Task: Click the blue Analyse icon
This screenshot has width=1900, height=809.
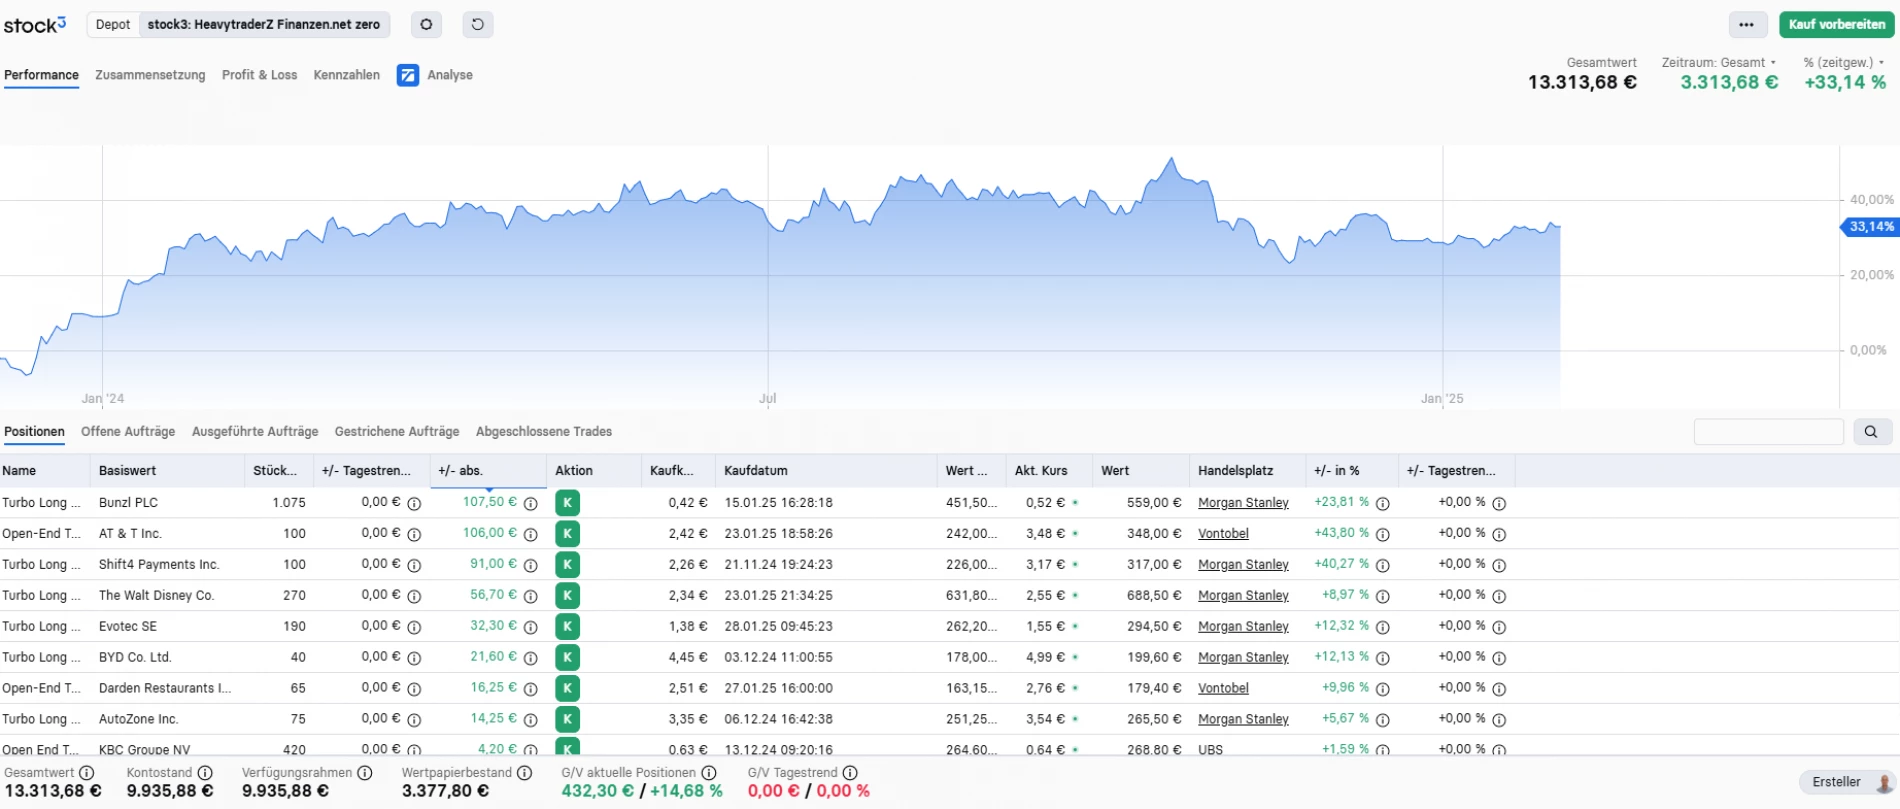Action: tap(408, 75)
